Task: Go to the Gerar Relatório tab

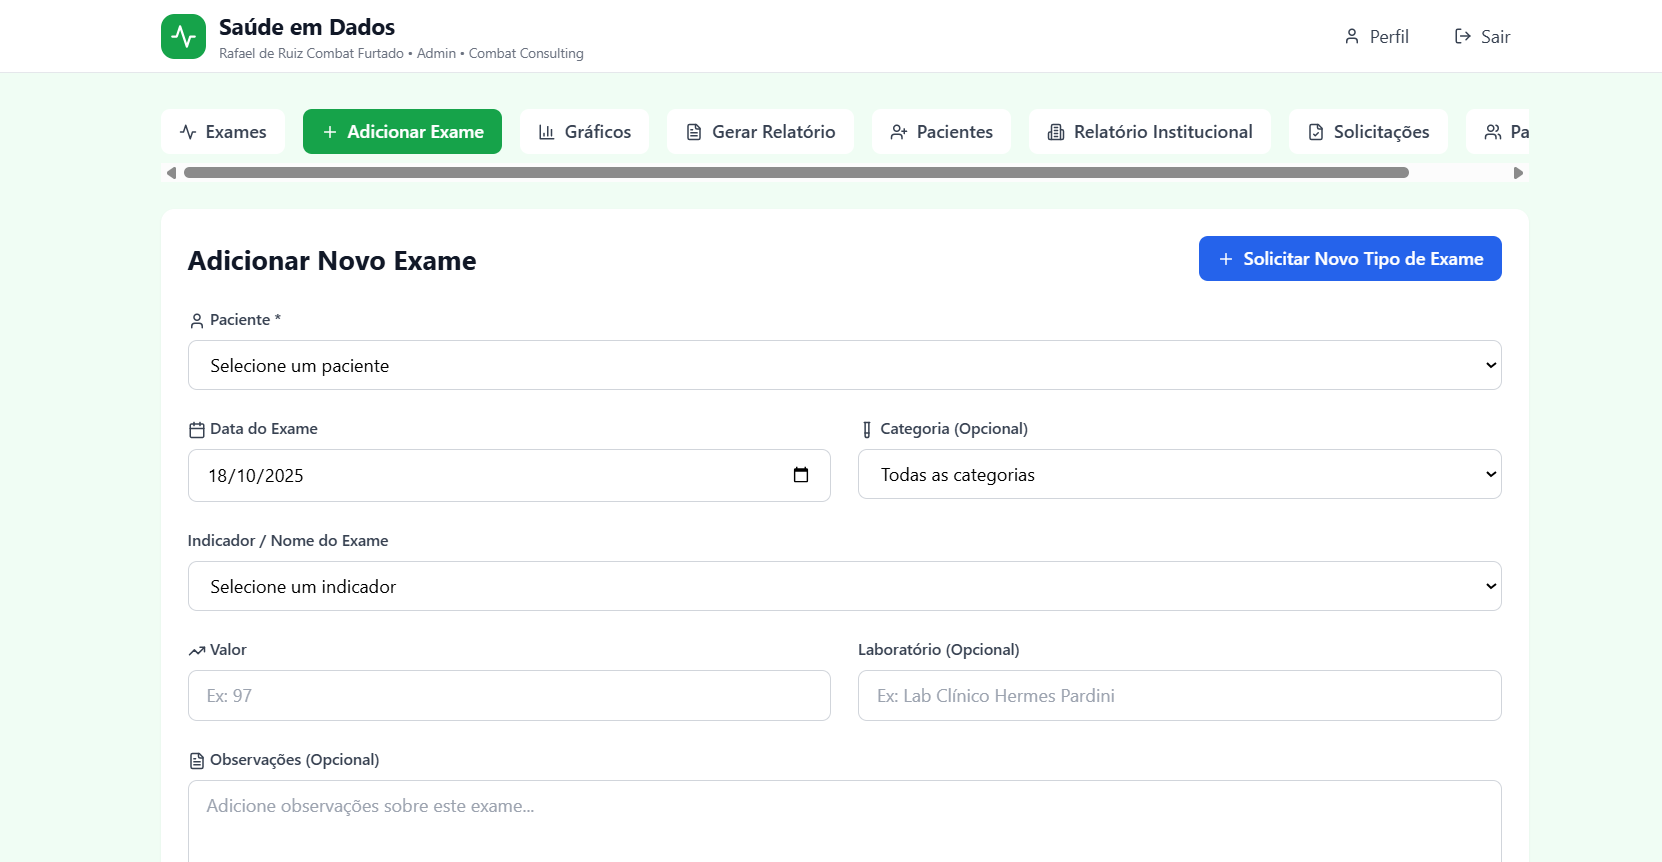Action: click(760, 132)
